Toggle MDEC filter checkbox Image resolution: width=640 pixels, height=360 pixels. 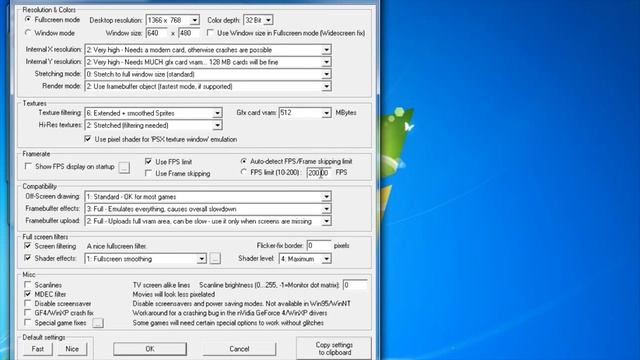(28, 294)
